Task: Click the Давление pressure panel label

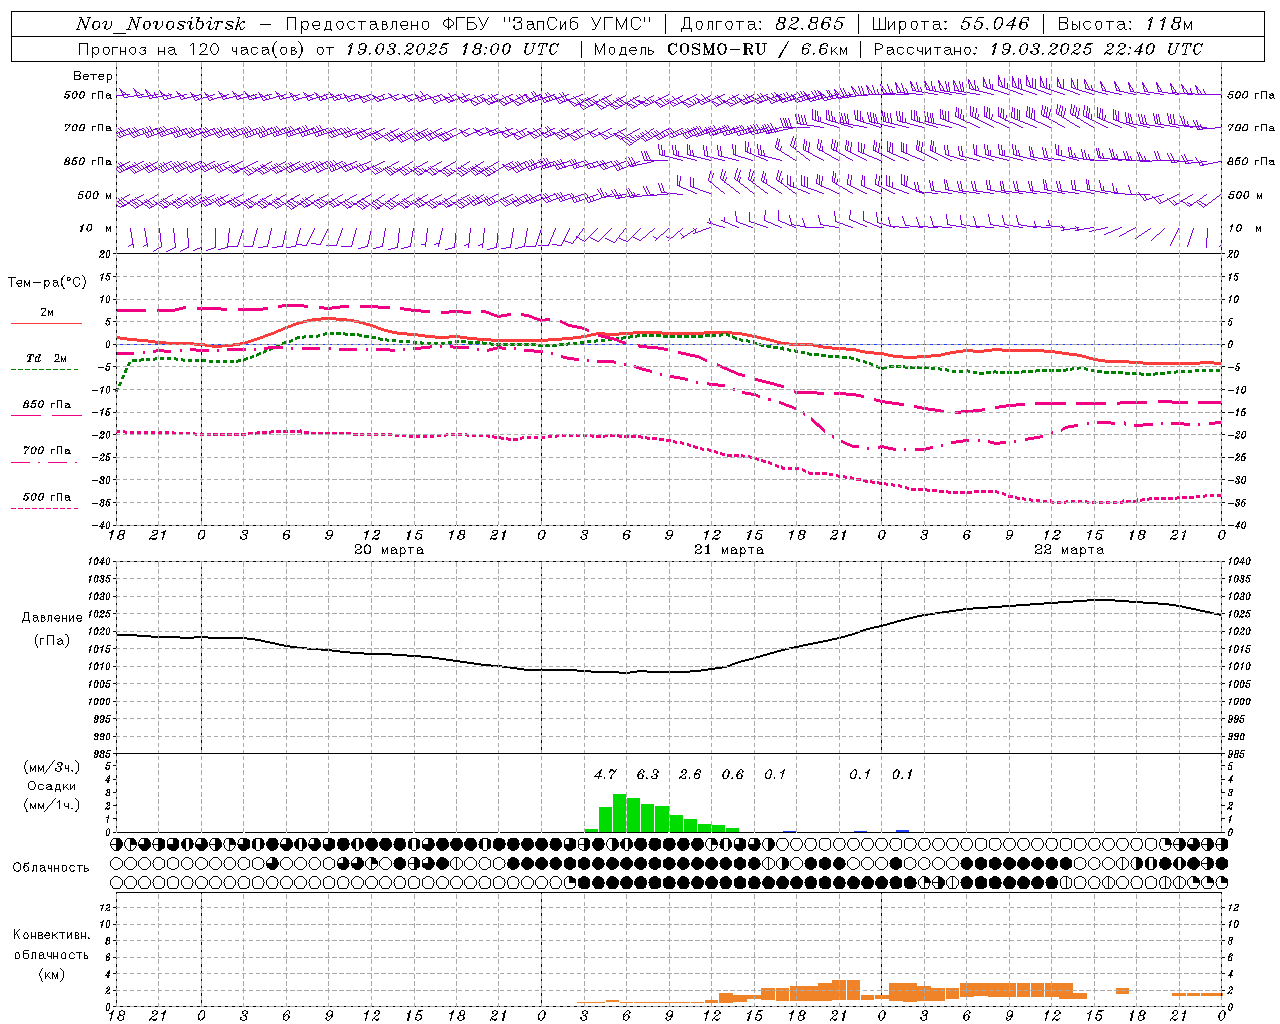Action: (52, 618)
